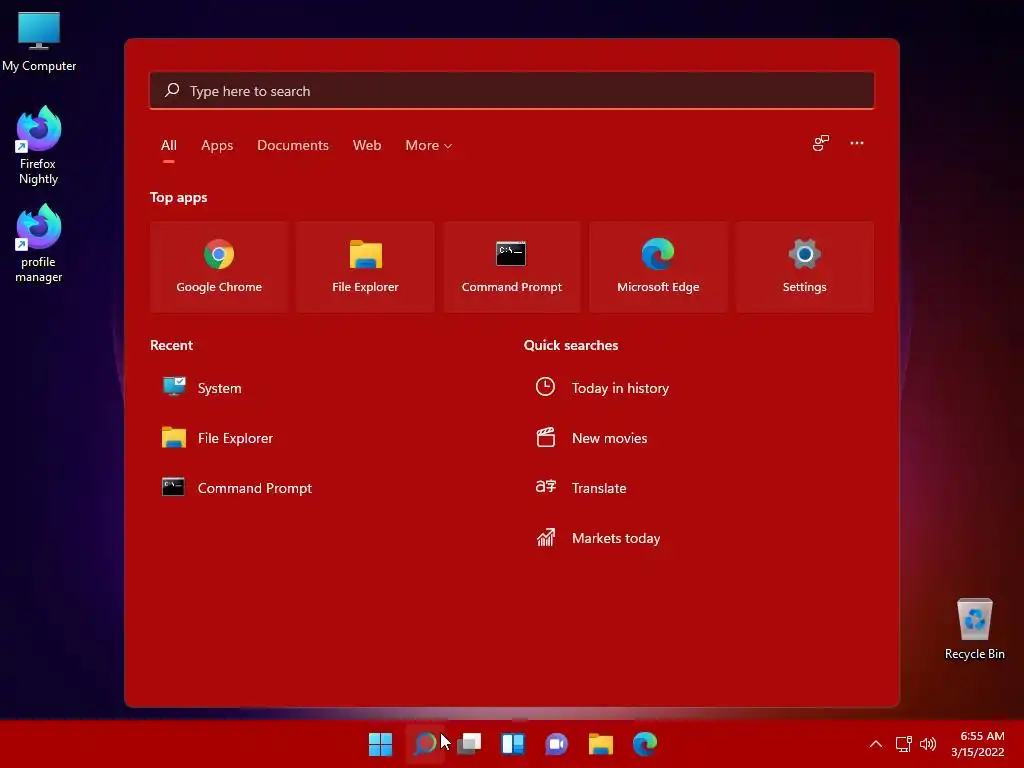Select profile manager desktop shortcut
This screenshot has width=1024, height=768.
[x=39, y=244]
